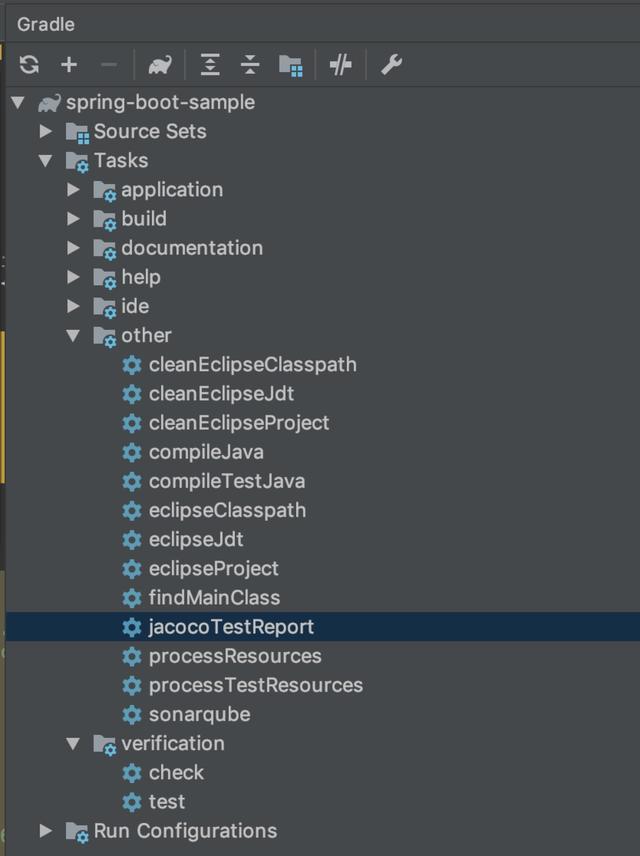This screenshot has width=640, height=856.
Task: Click the folder-style task grouping toolbar icon
Action: (x=291, y=65)
